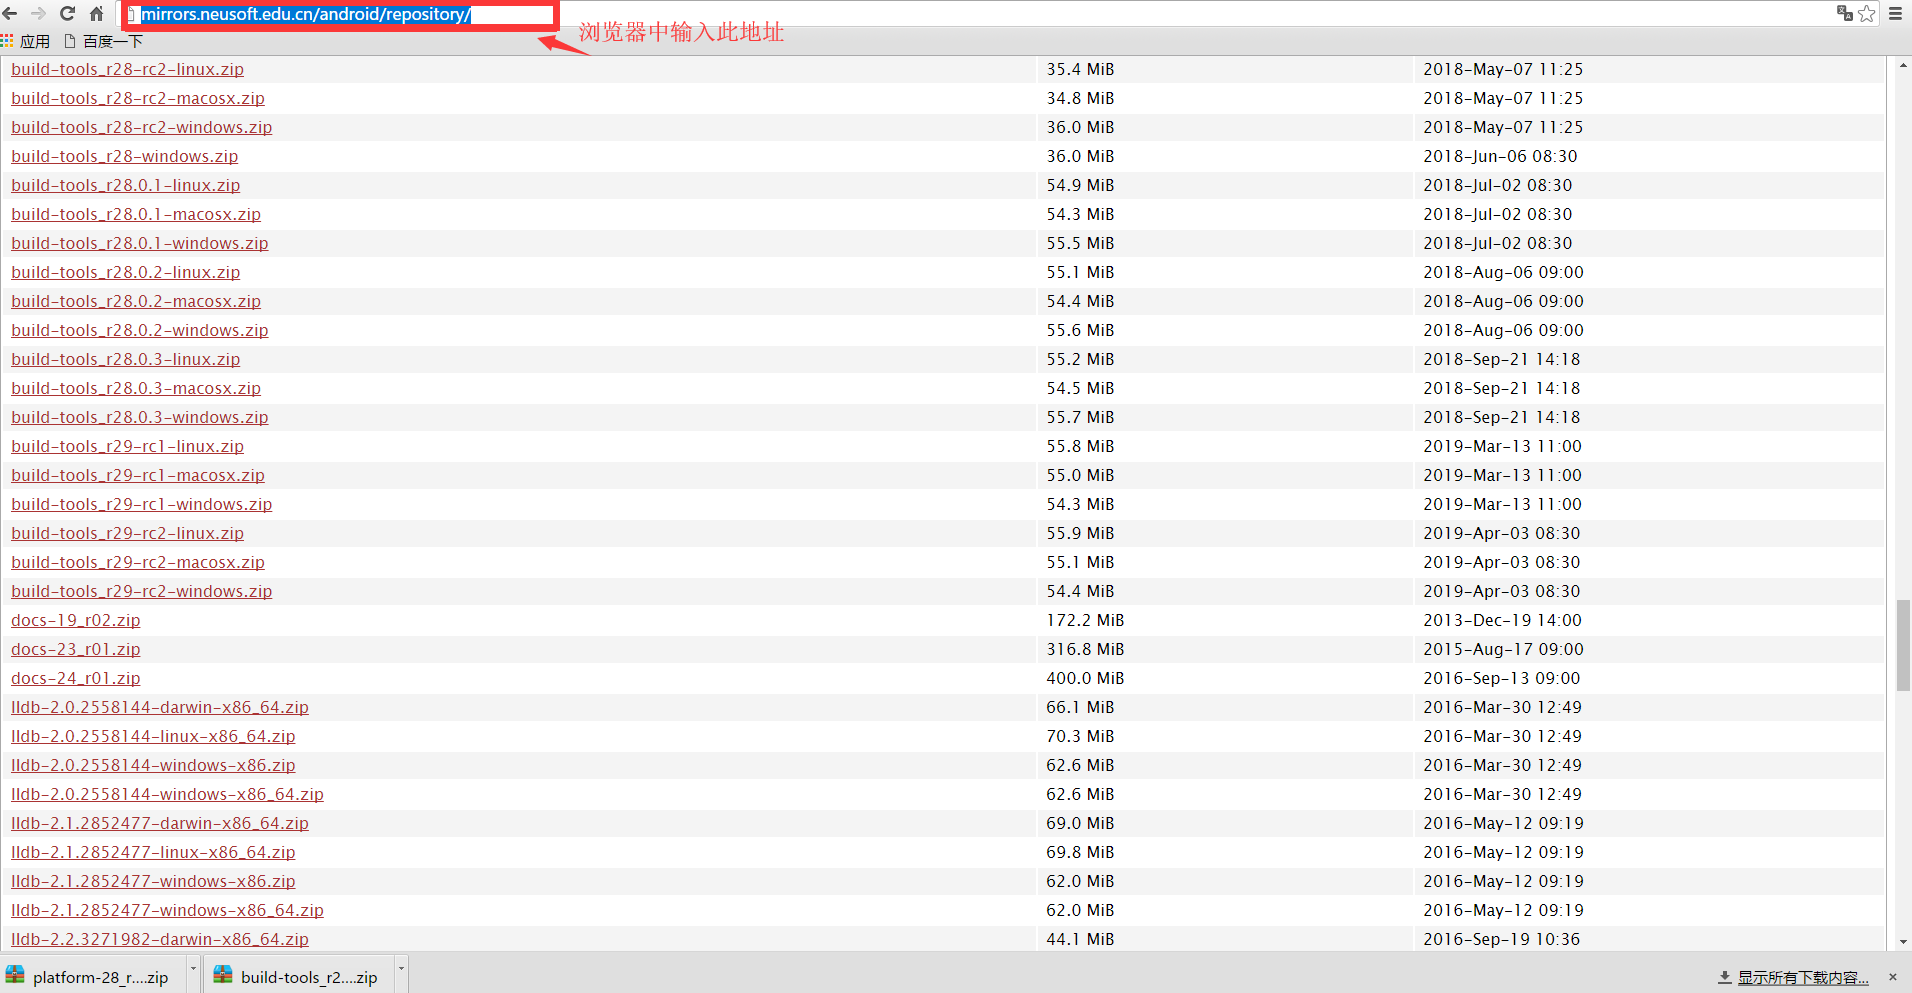Download lldb-2.1.2852477-darwin-x86_64.zip
Image resolution: width=1912 pixels, height=993 pixels.
159,823
